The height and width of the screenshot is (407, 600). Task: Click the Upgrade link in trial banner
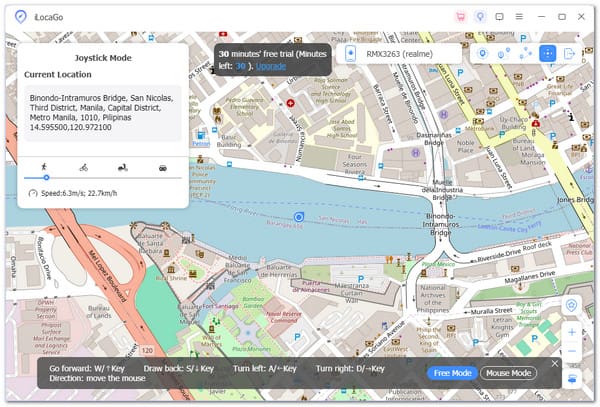coord(271,66)
